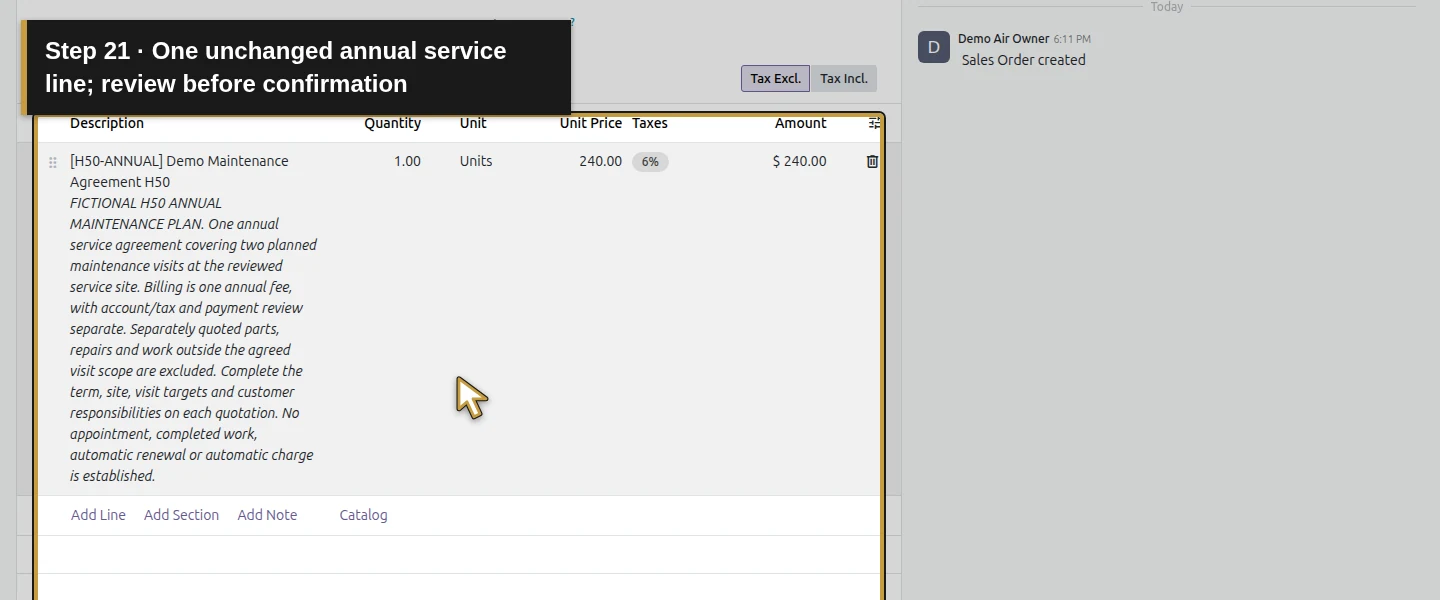The width and height of the screenshot is (1440, 600).
Task: Click the Unit column header
Action: tap(473, 123)
